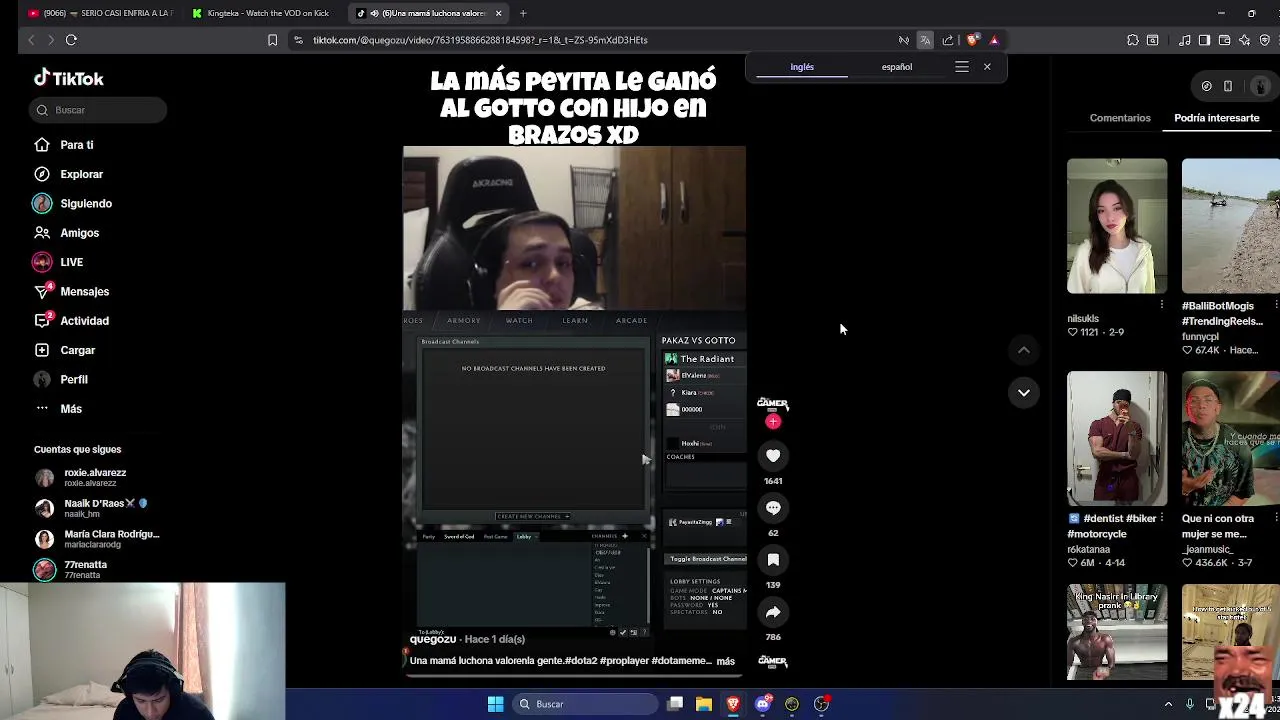Switch to Podría interesarte tab
1280x720 pixels.
[1216, 118]
